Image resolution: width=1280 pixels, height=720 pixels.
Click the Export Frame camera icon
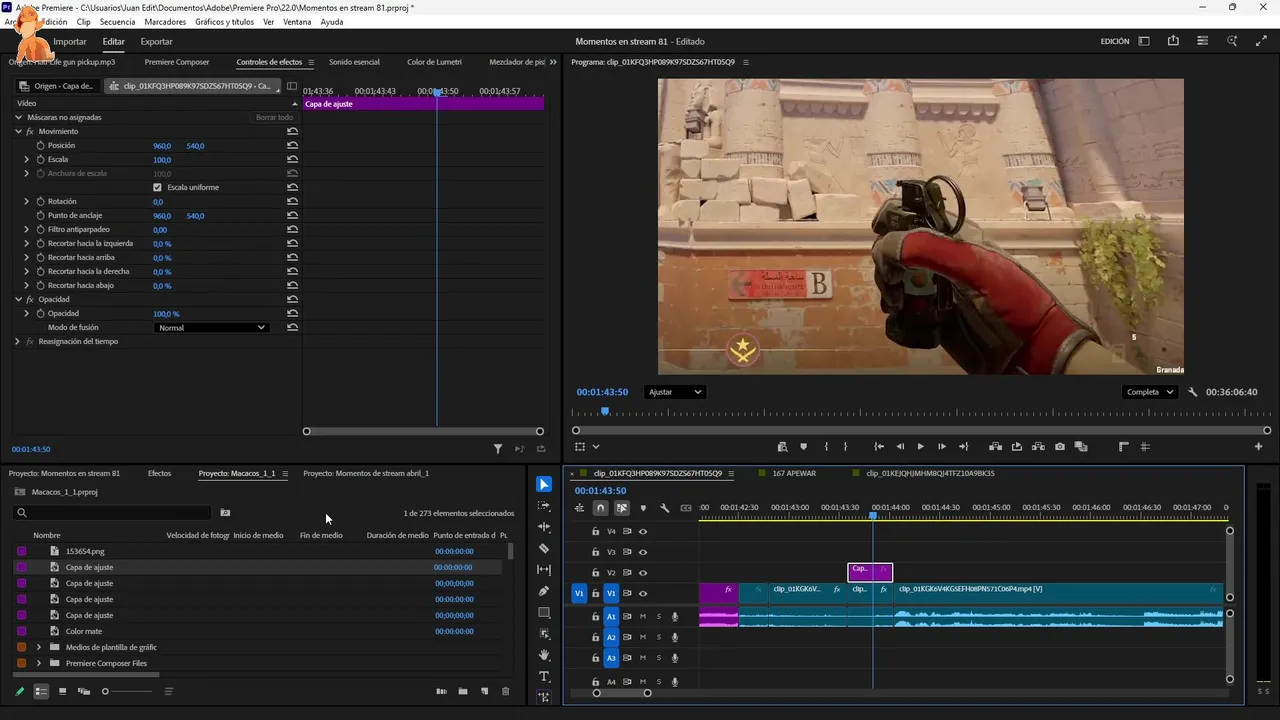(1059, 447)
